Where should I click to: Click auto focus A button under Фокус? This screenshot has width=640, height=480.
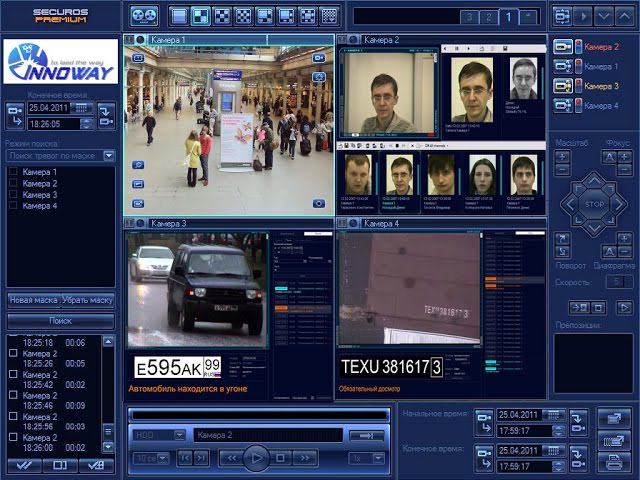[x=609, y=157]
